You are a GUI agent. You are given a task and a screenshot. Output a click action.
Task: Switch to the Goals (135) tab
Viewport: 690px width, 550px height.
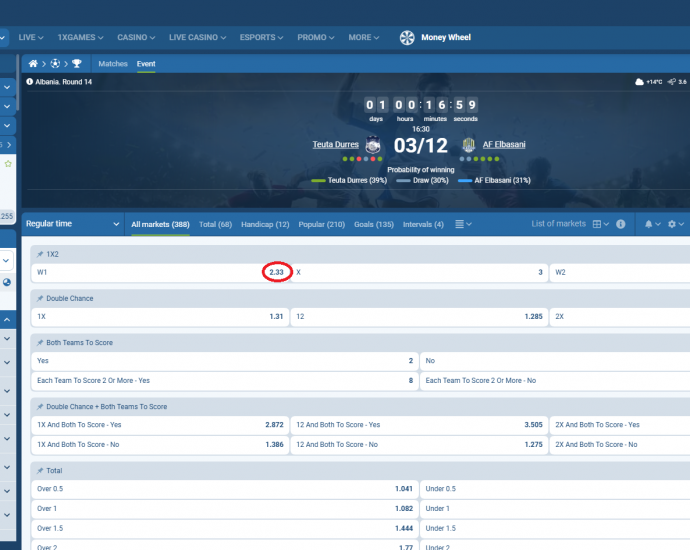(373, 224)
